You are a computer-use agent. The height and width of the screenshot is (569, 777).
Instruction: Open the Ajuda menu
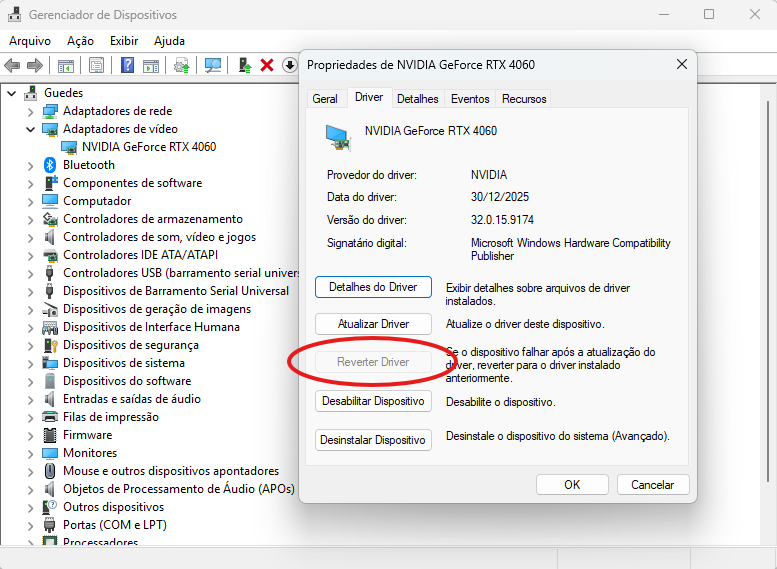(x=169, y=41)
